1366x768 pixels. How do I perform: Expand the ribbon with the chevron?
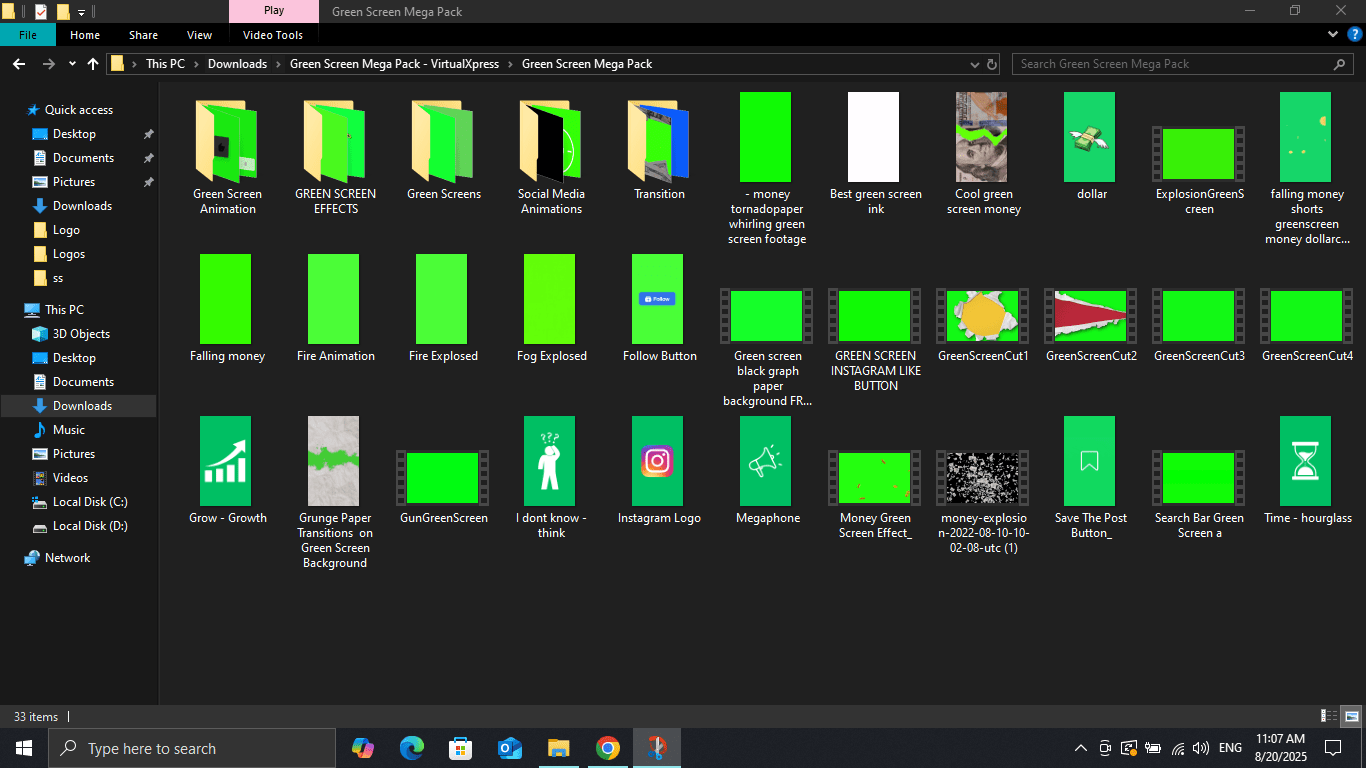click(1333, 35)
